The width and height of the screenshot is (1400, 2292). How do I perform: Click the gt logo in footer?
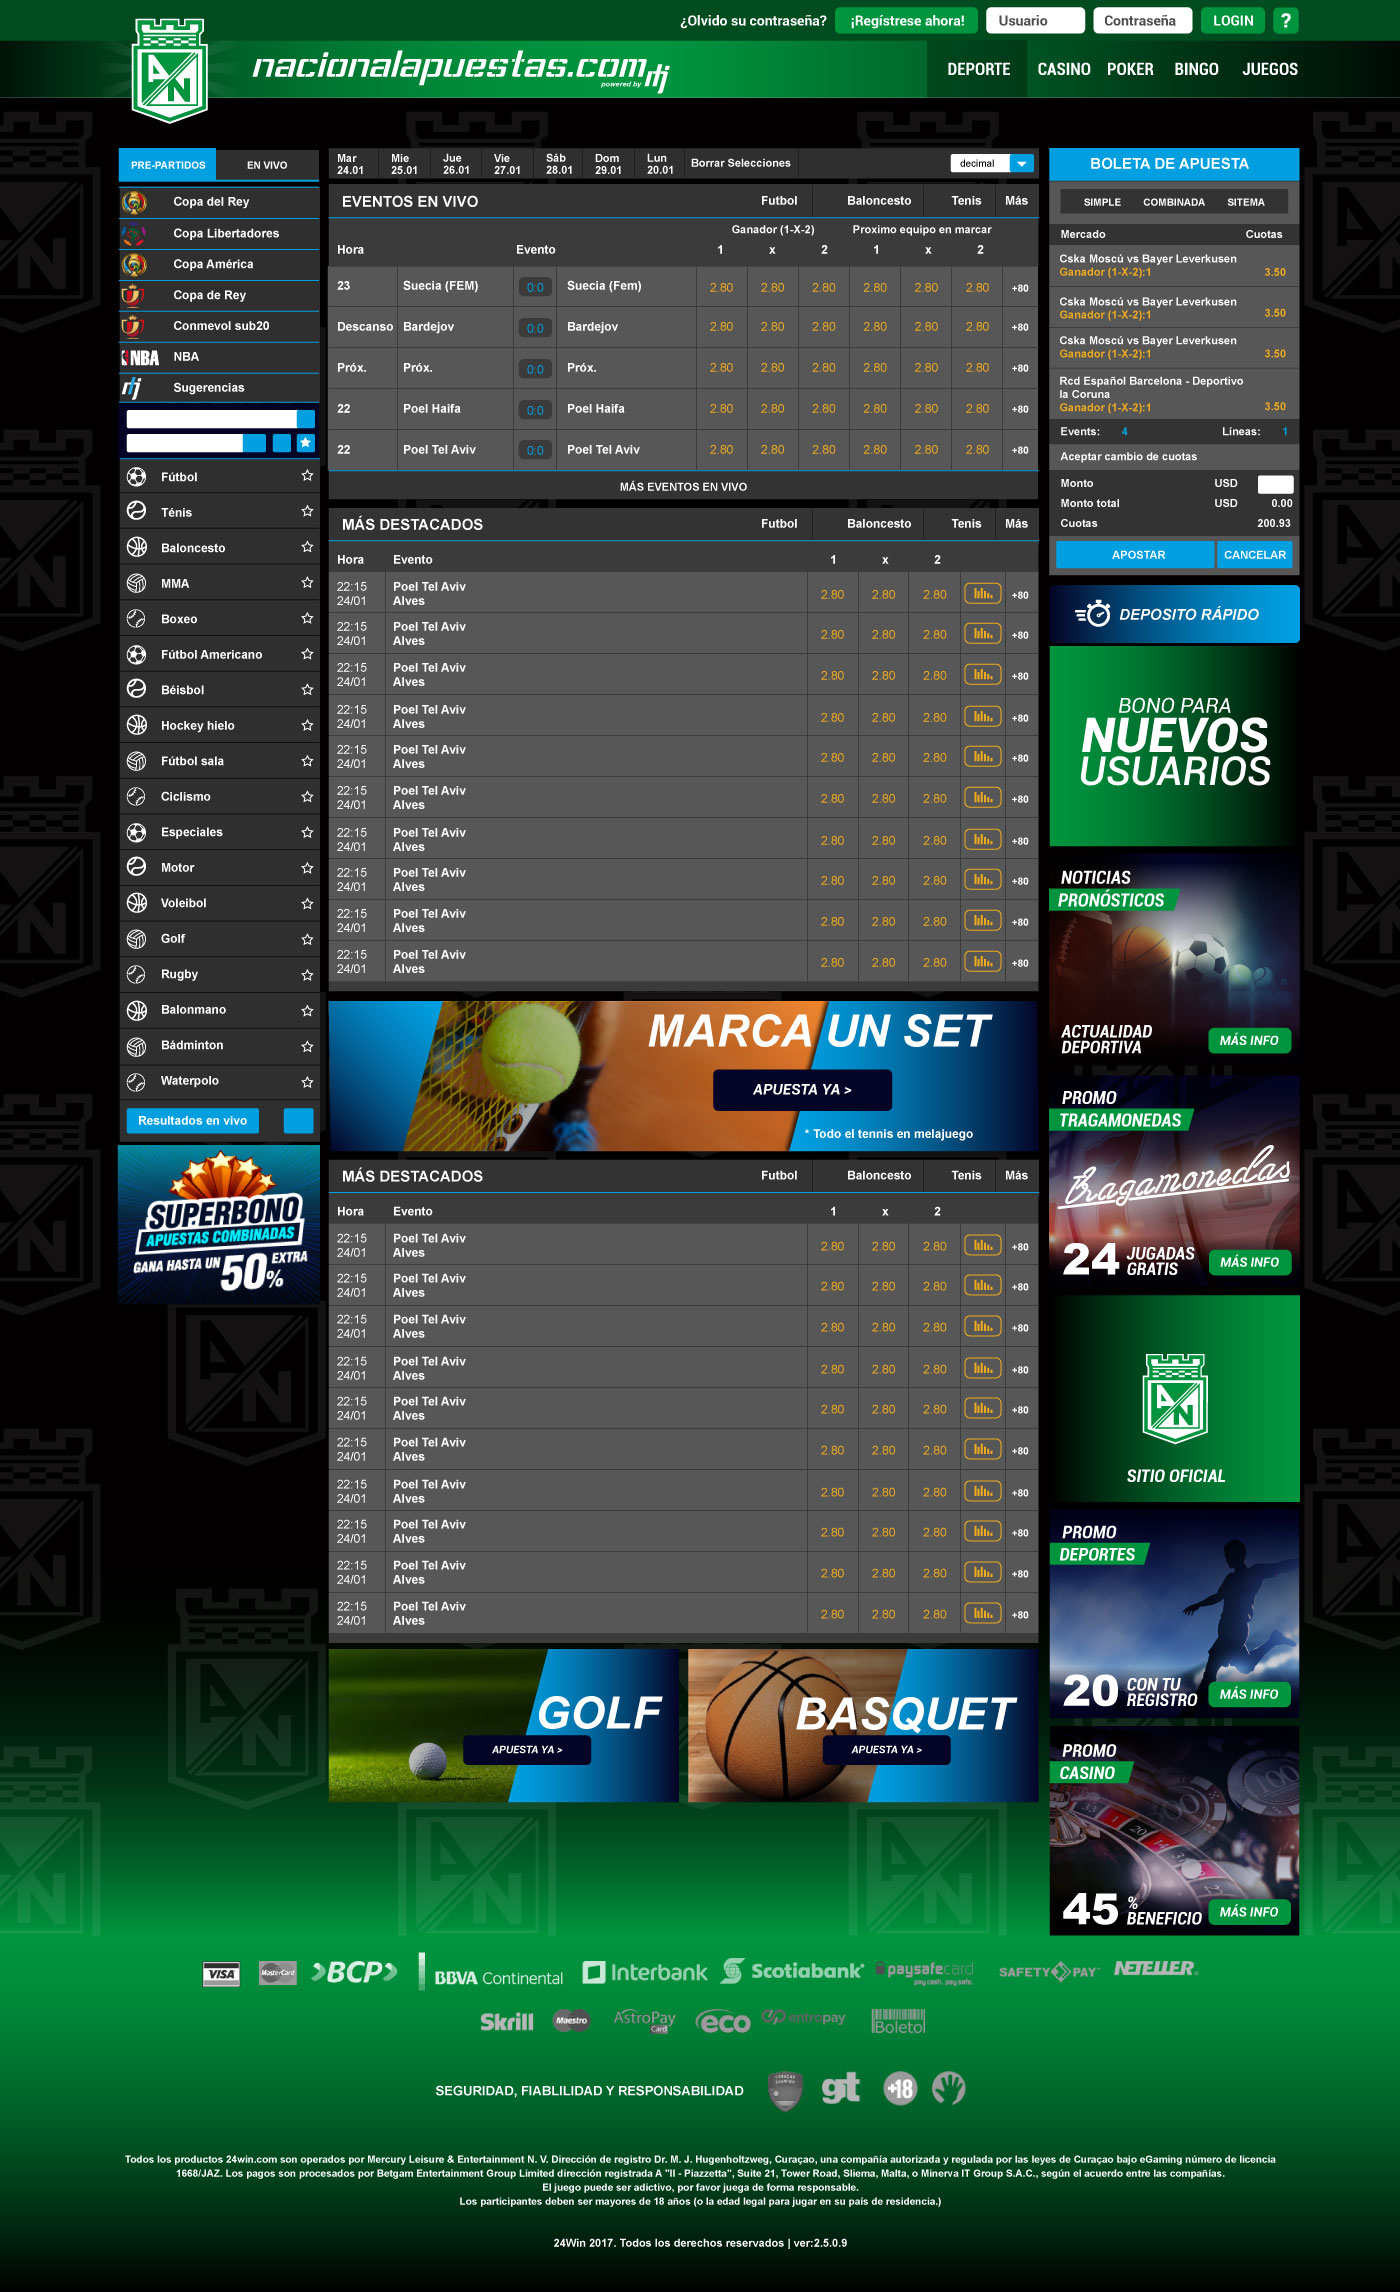(x=840, y=2089)
